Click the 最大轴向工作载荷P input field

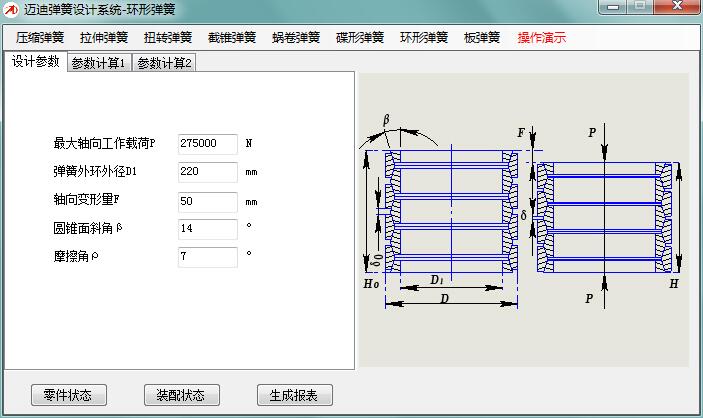point(208,144)
